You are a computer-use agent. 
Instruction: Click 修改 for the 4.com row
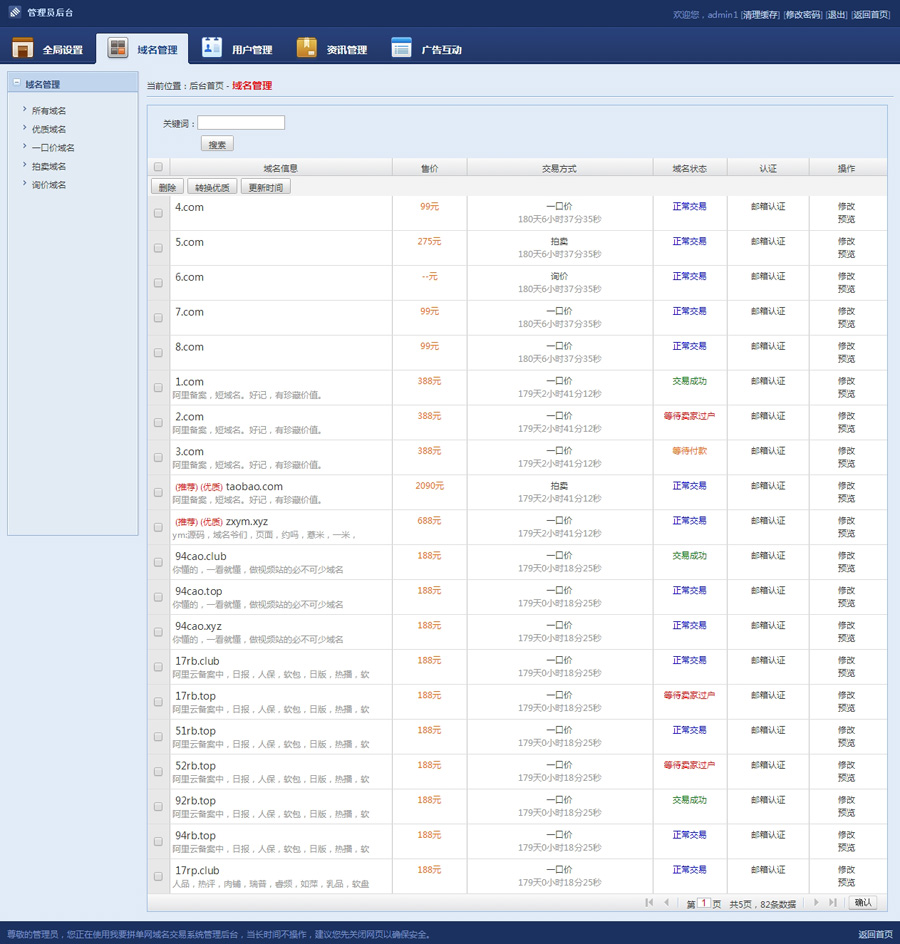[x=846, y=206]
